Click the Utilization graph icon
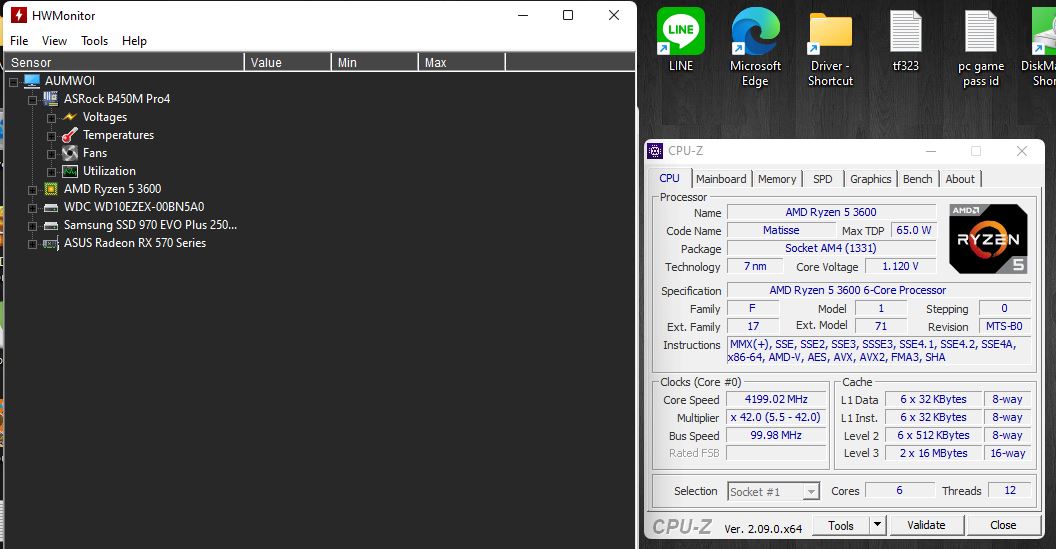The image size is (1056, 549). tap(70, 171)
